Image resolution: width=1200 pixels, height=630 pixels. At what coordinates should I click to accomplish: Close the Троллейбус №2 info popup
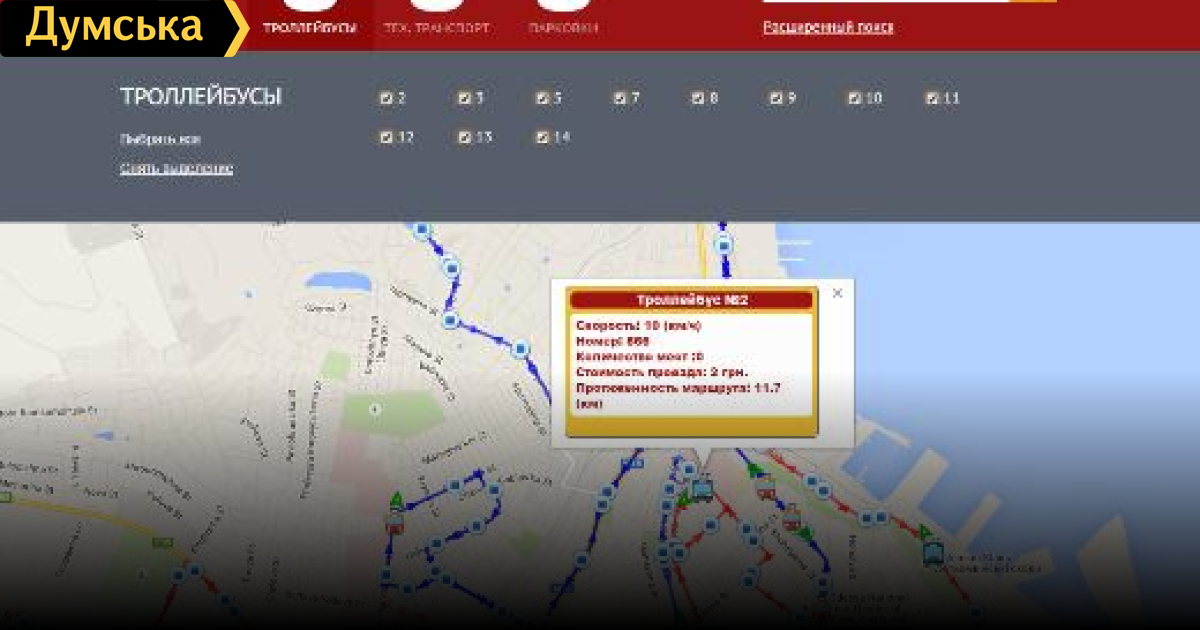pos(838,293)
